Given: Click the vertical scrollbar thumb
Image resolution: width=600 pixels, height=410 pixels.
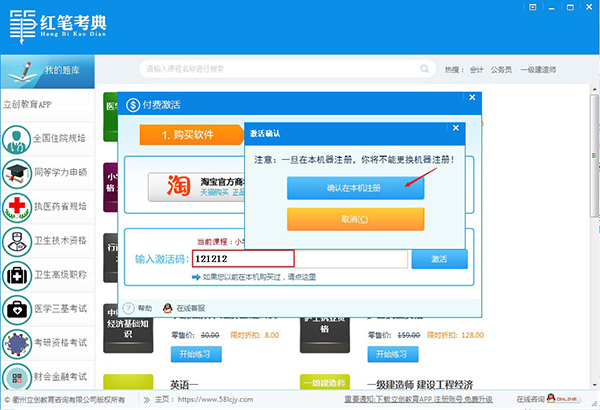Looking at the screenshot, I should (595, 155).
